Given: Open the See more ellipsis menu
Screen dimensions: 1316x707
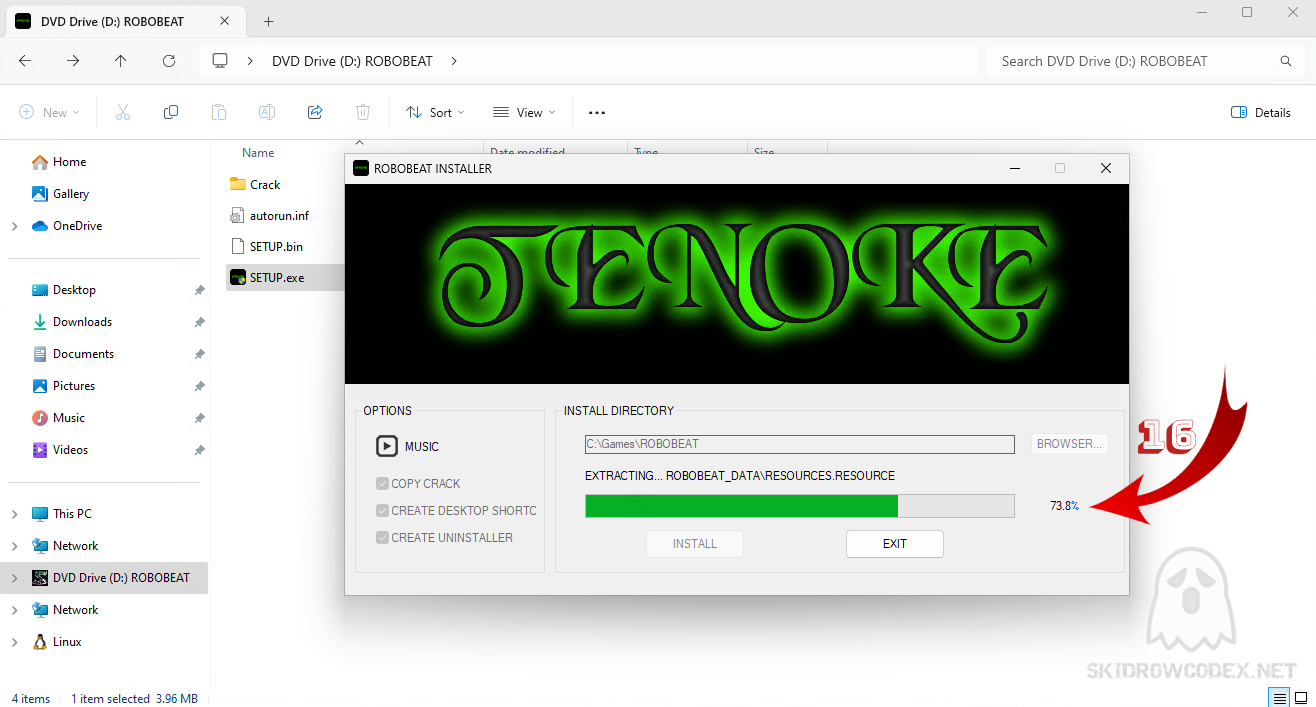Looking at the screenshot, I should pos(597,113).
